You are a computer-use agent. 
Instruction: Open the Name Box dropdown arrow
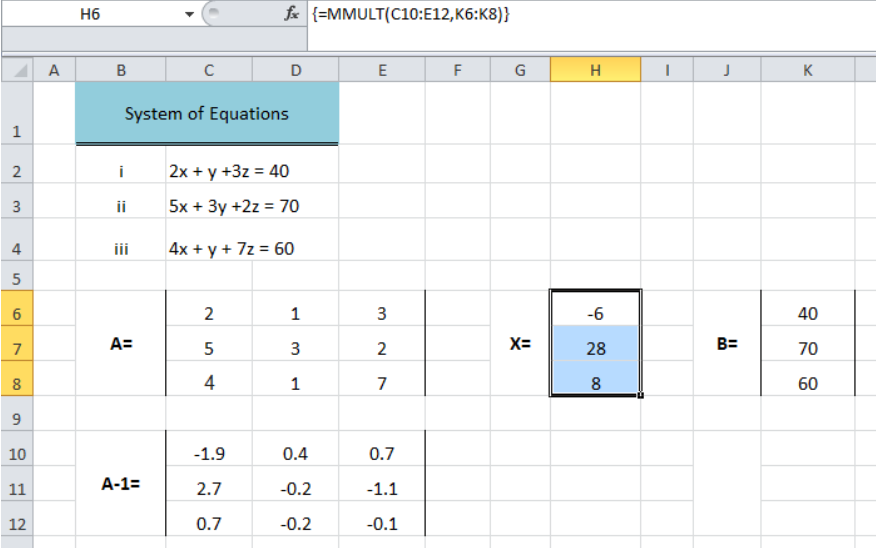(189, 14)
